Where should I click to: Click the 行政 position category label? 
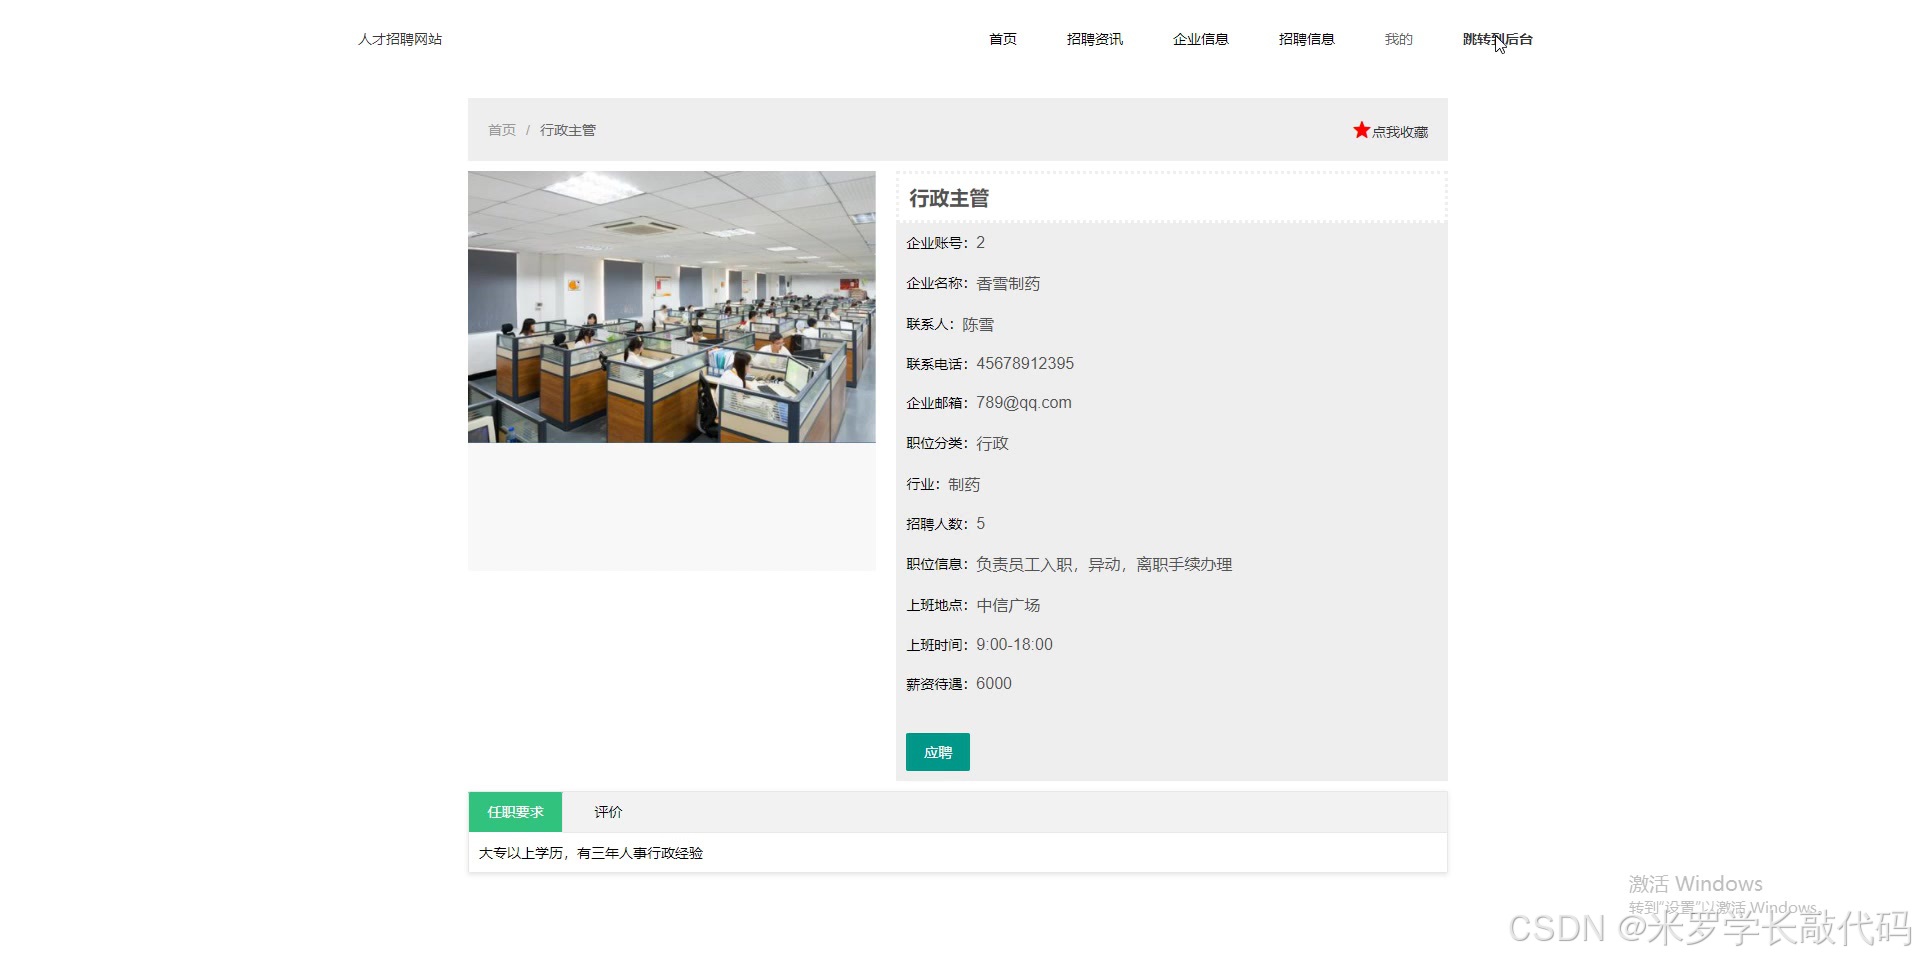(x=991, y=443)
